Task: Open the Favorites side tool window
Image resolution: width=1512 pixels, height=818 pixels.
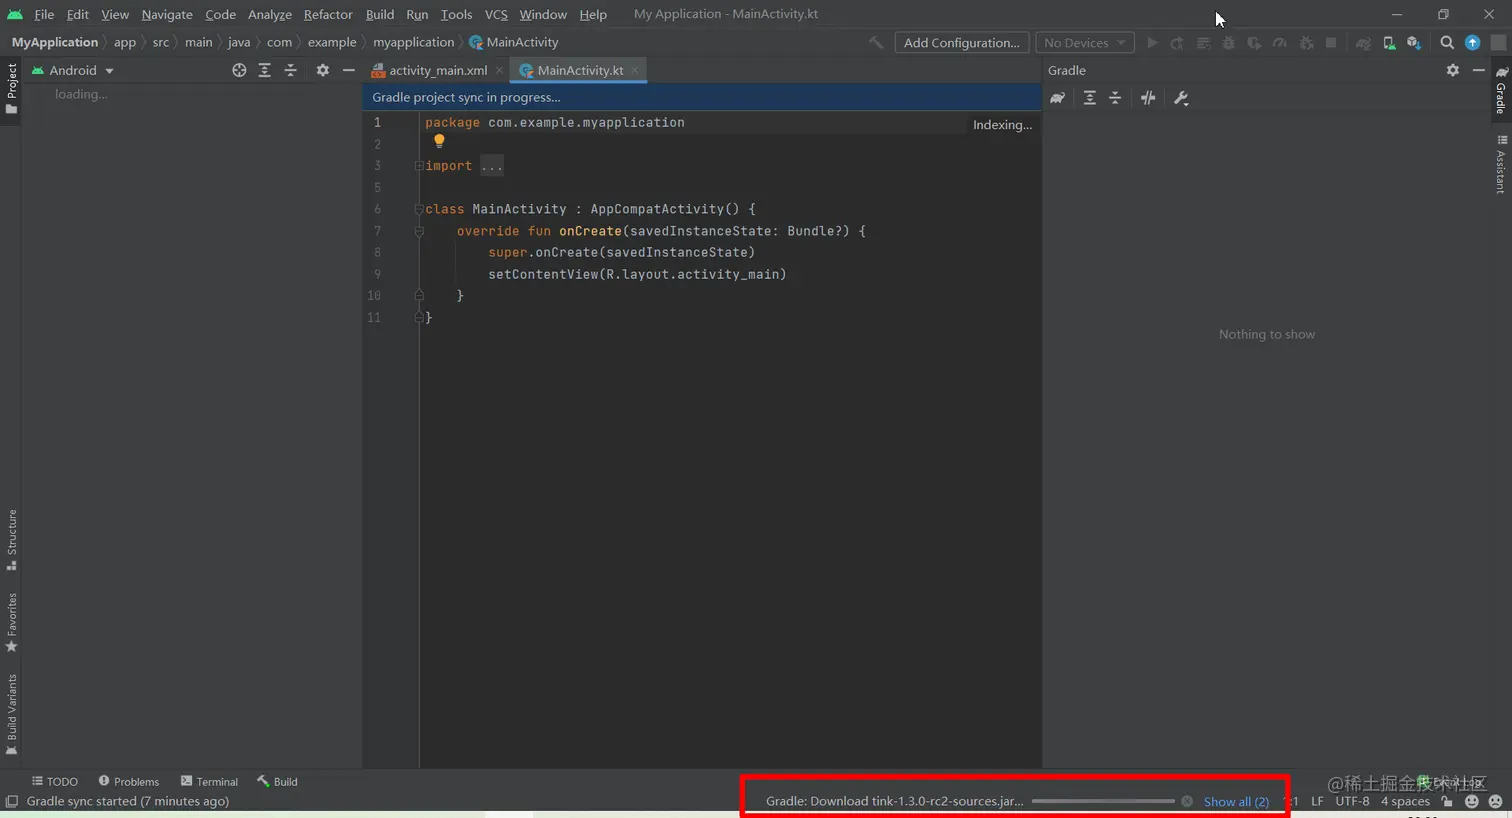Action: (x=11, y=622)
